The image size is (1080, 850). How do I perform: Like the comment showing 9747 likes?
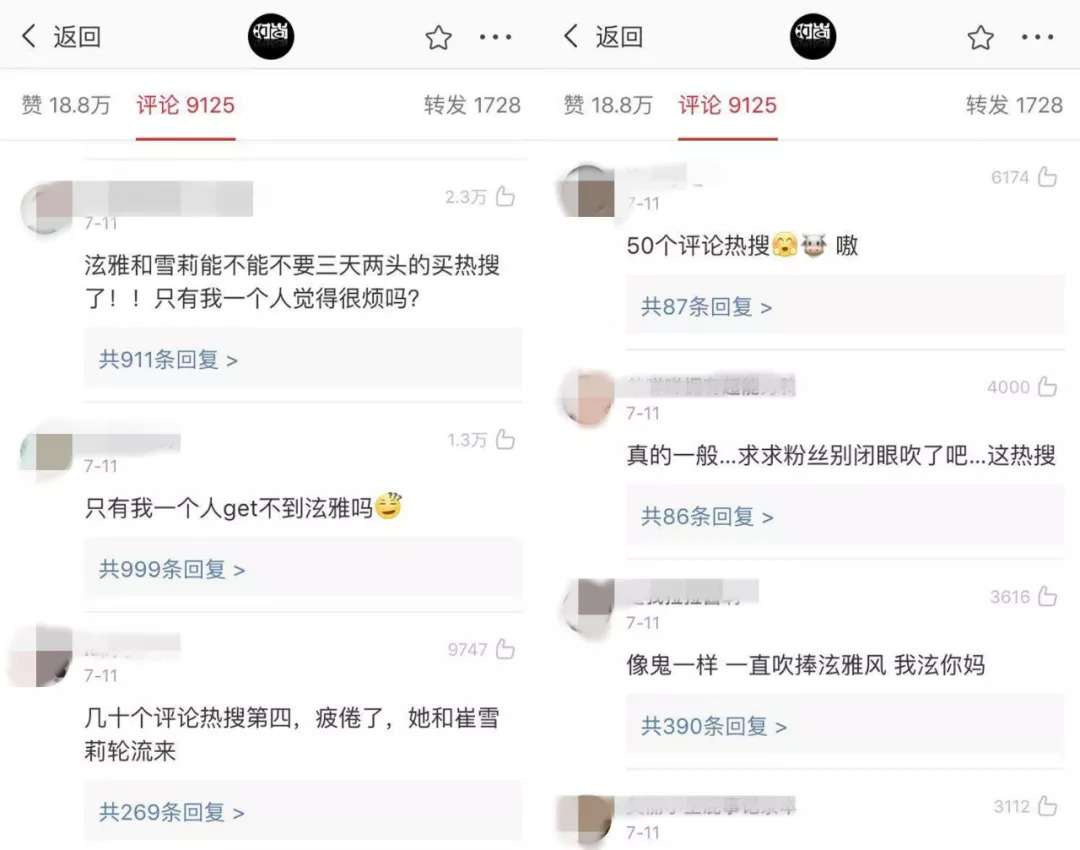505,649
